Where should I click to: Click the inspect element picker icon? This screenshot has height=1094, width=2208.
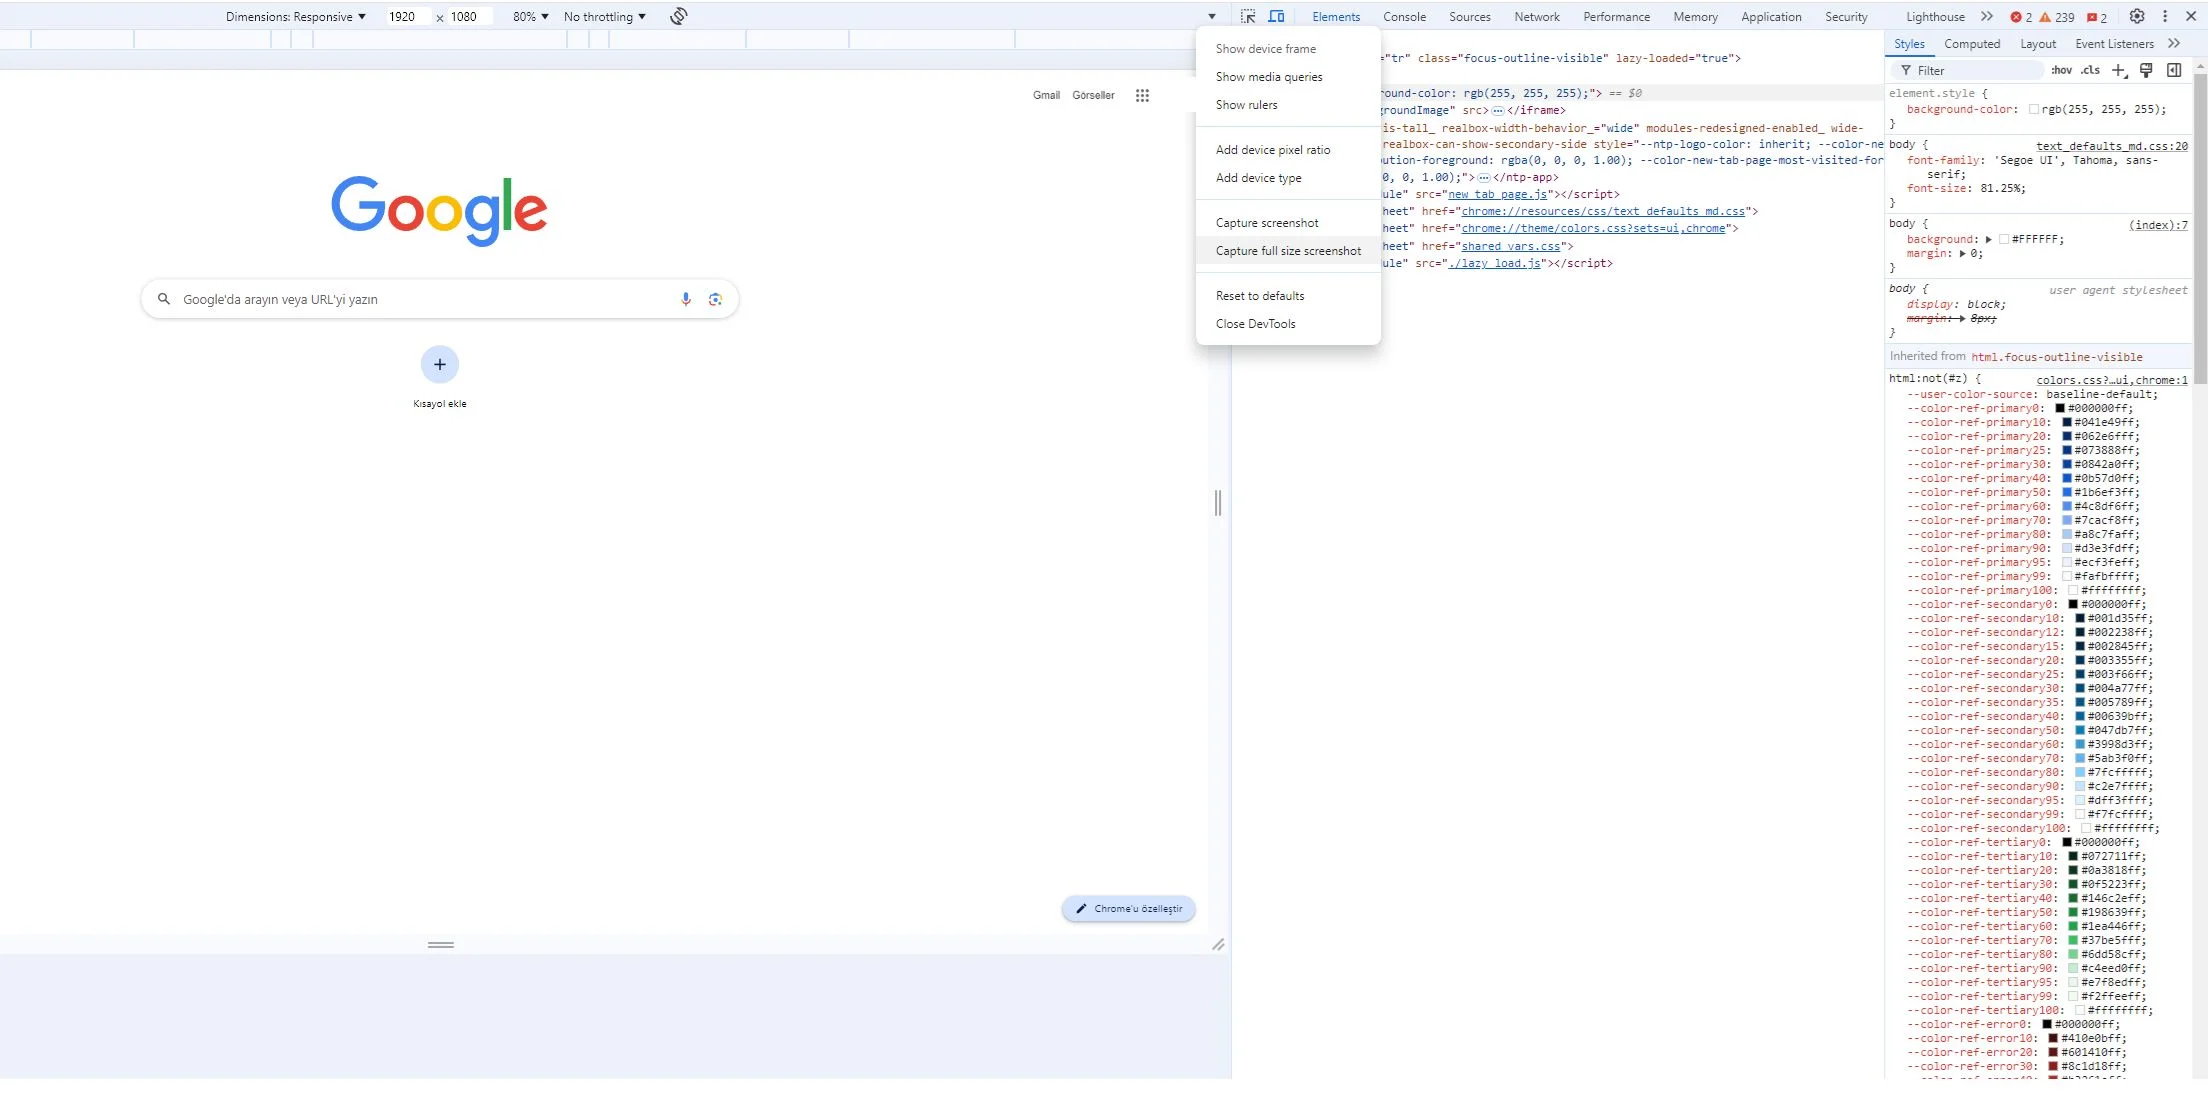point(1248,16)
